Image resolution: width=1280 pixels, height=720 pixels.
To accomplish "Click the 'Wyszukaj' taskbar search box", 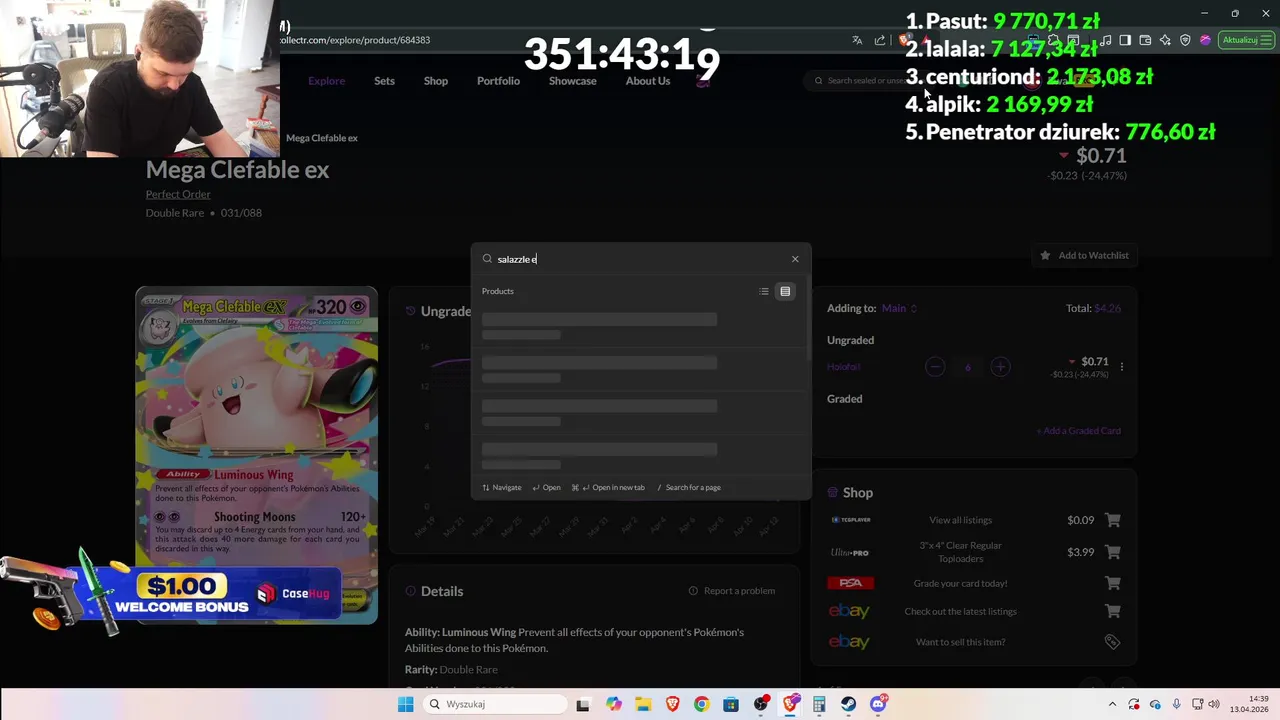I will 493,704.
